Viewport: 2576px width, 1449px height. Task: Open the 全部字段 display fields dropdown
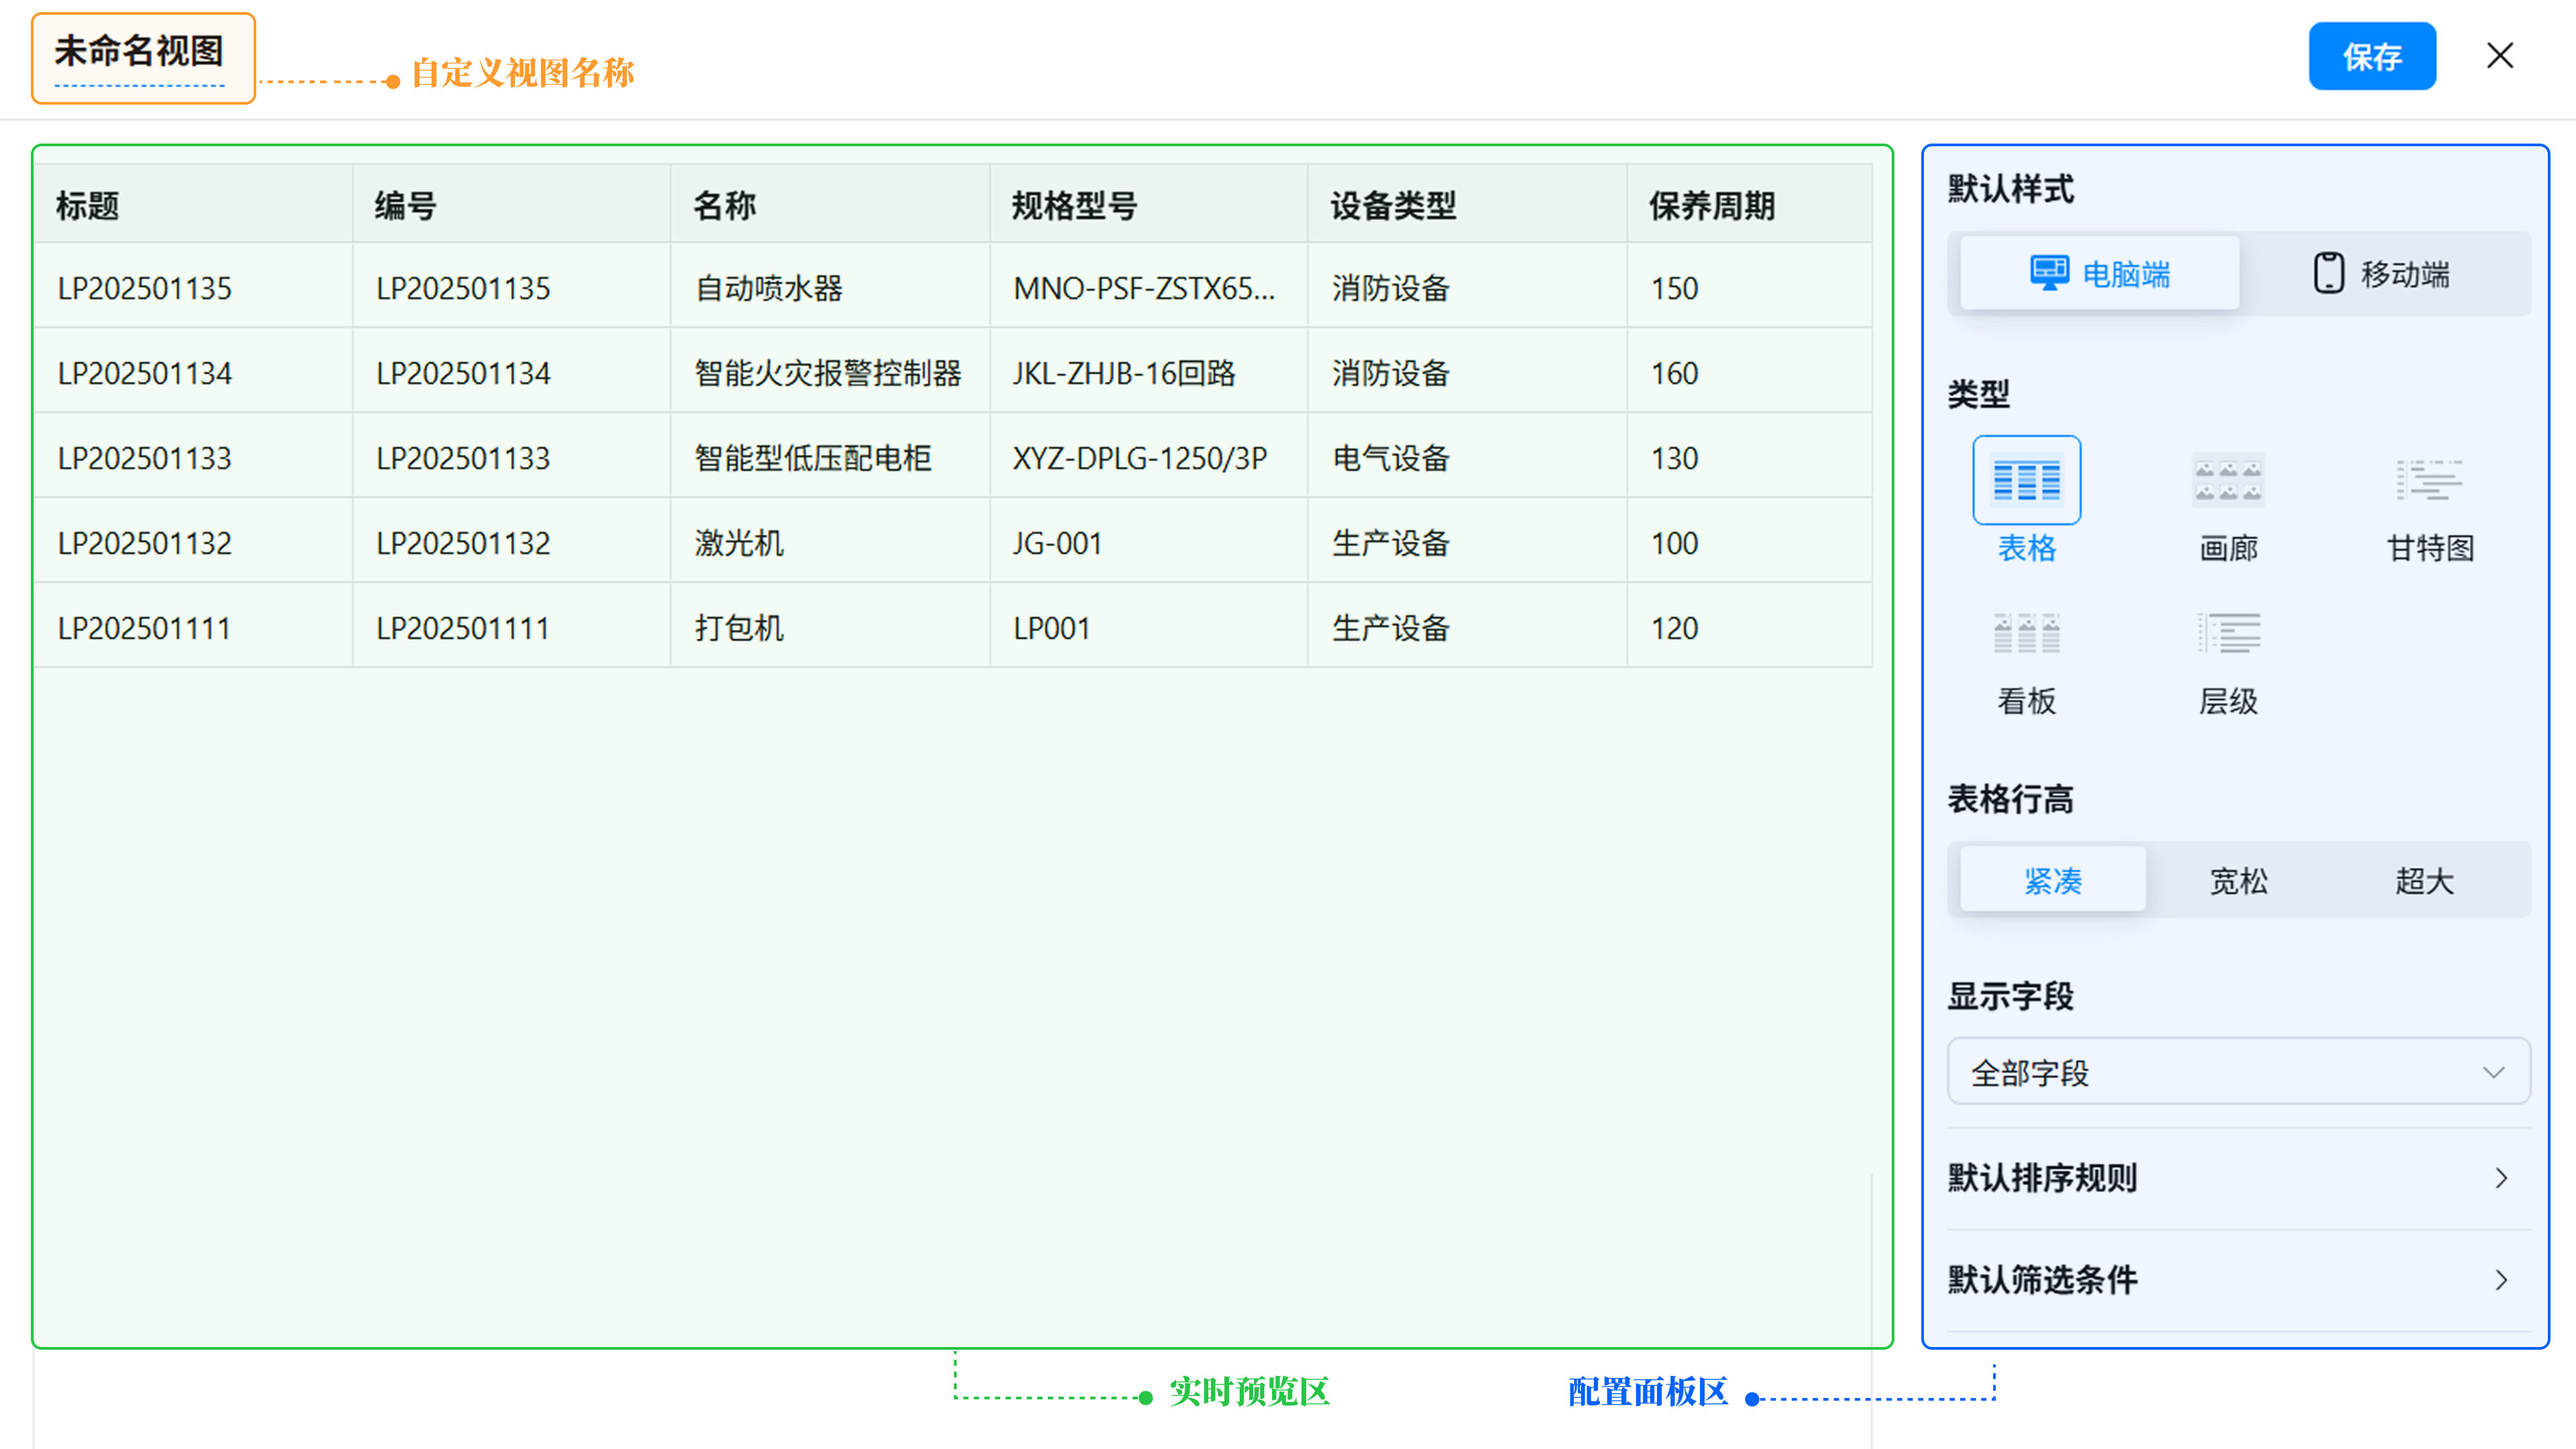pyautogui.click(x=2238, y=1072)
